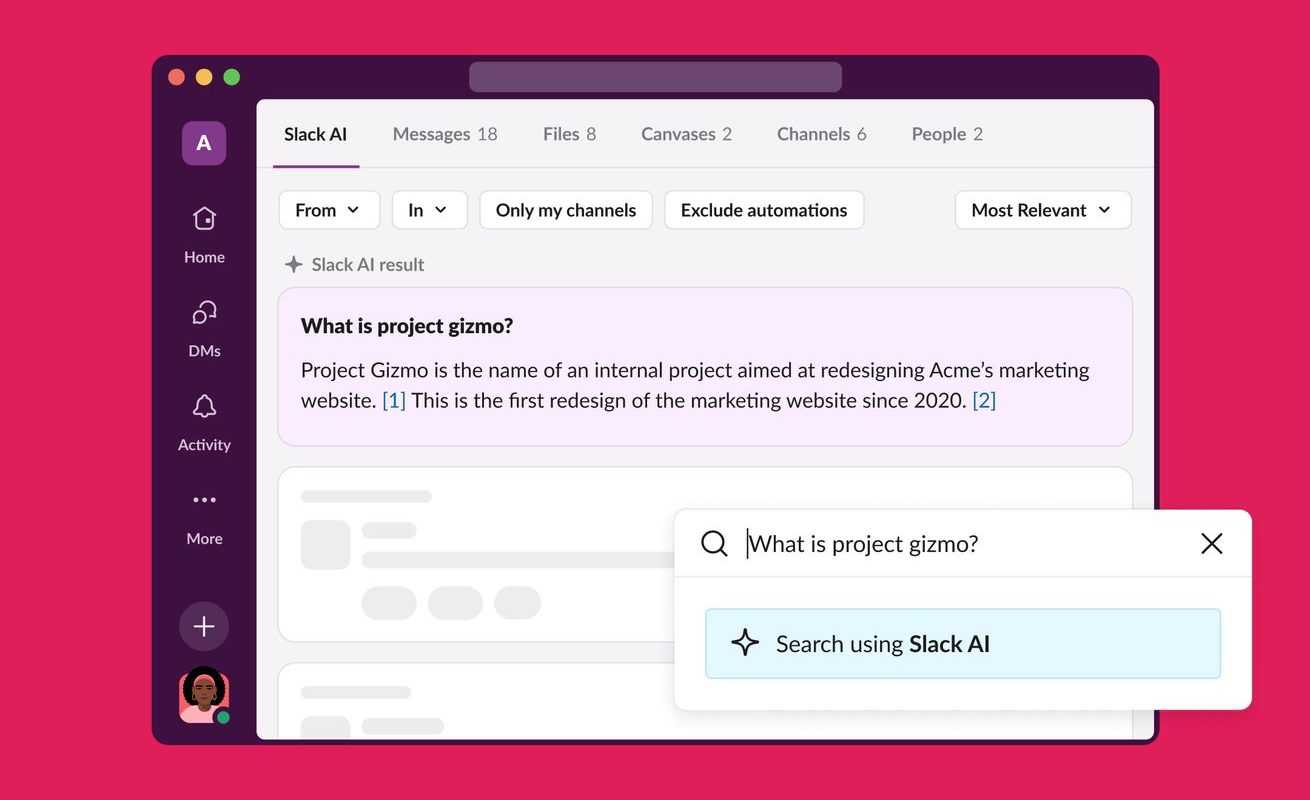
Task: Click Search using Slack AI
Action: coord(963,643)
